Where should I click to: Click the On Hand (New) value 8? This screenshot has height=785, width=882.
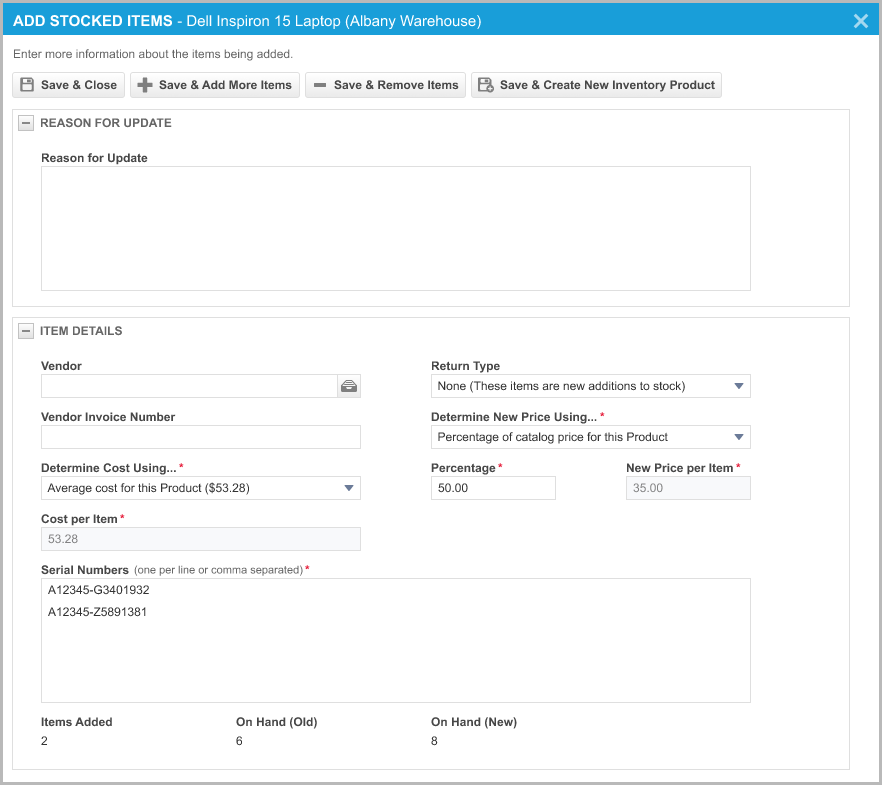click(434, 741)
